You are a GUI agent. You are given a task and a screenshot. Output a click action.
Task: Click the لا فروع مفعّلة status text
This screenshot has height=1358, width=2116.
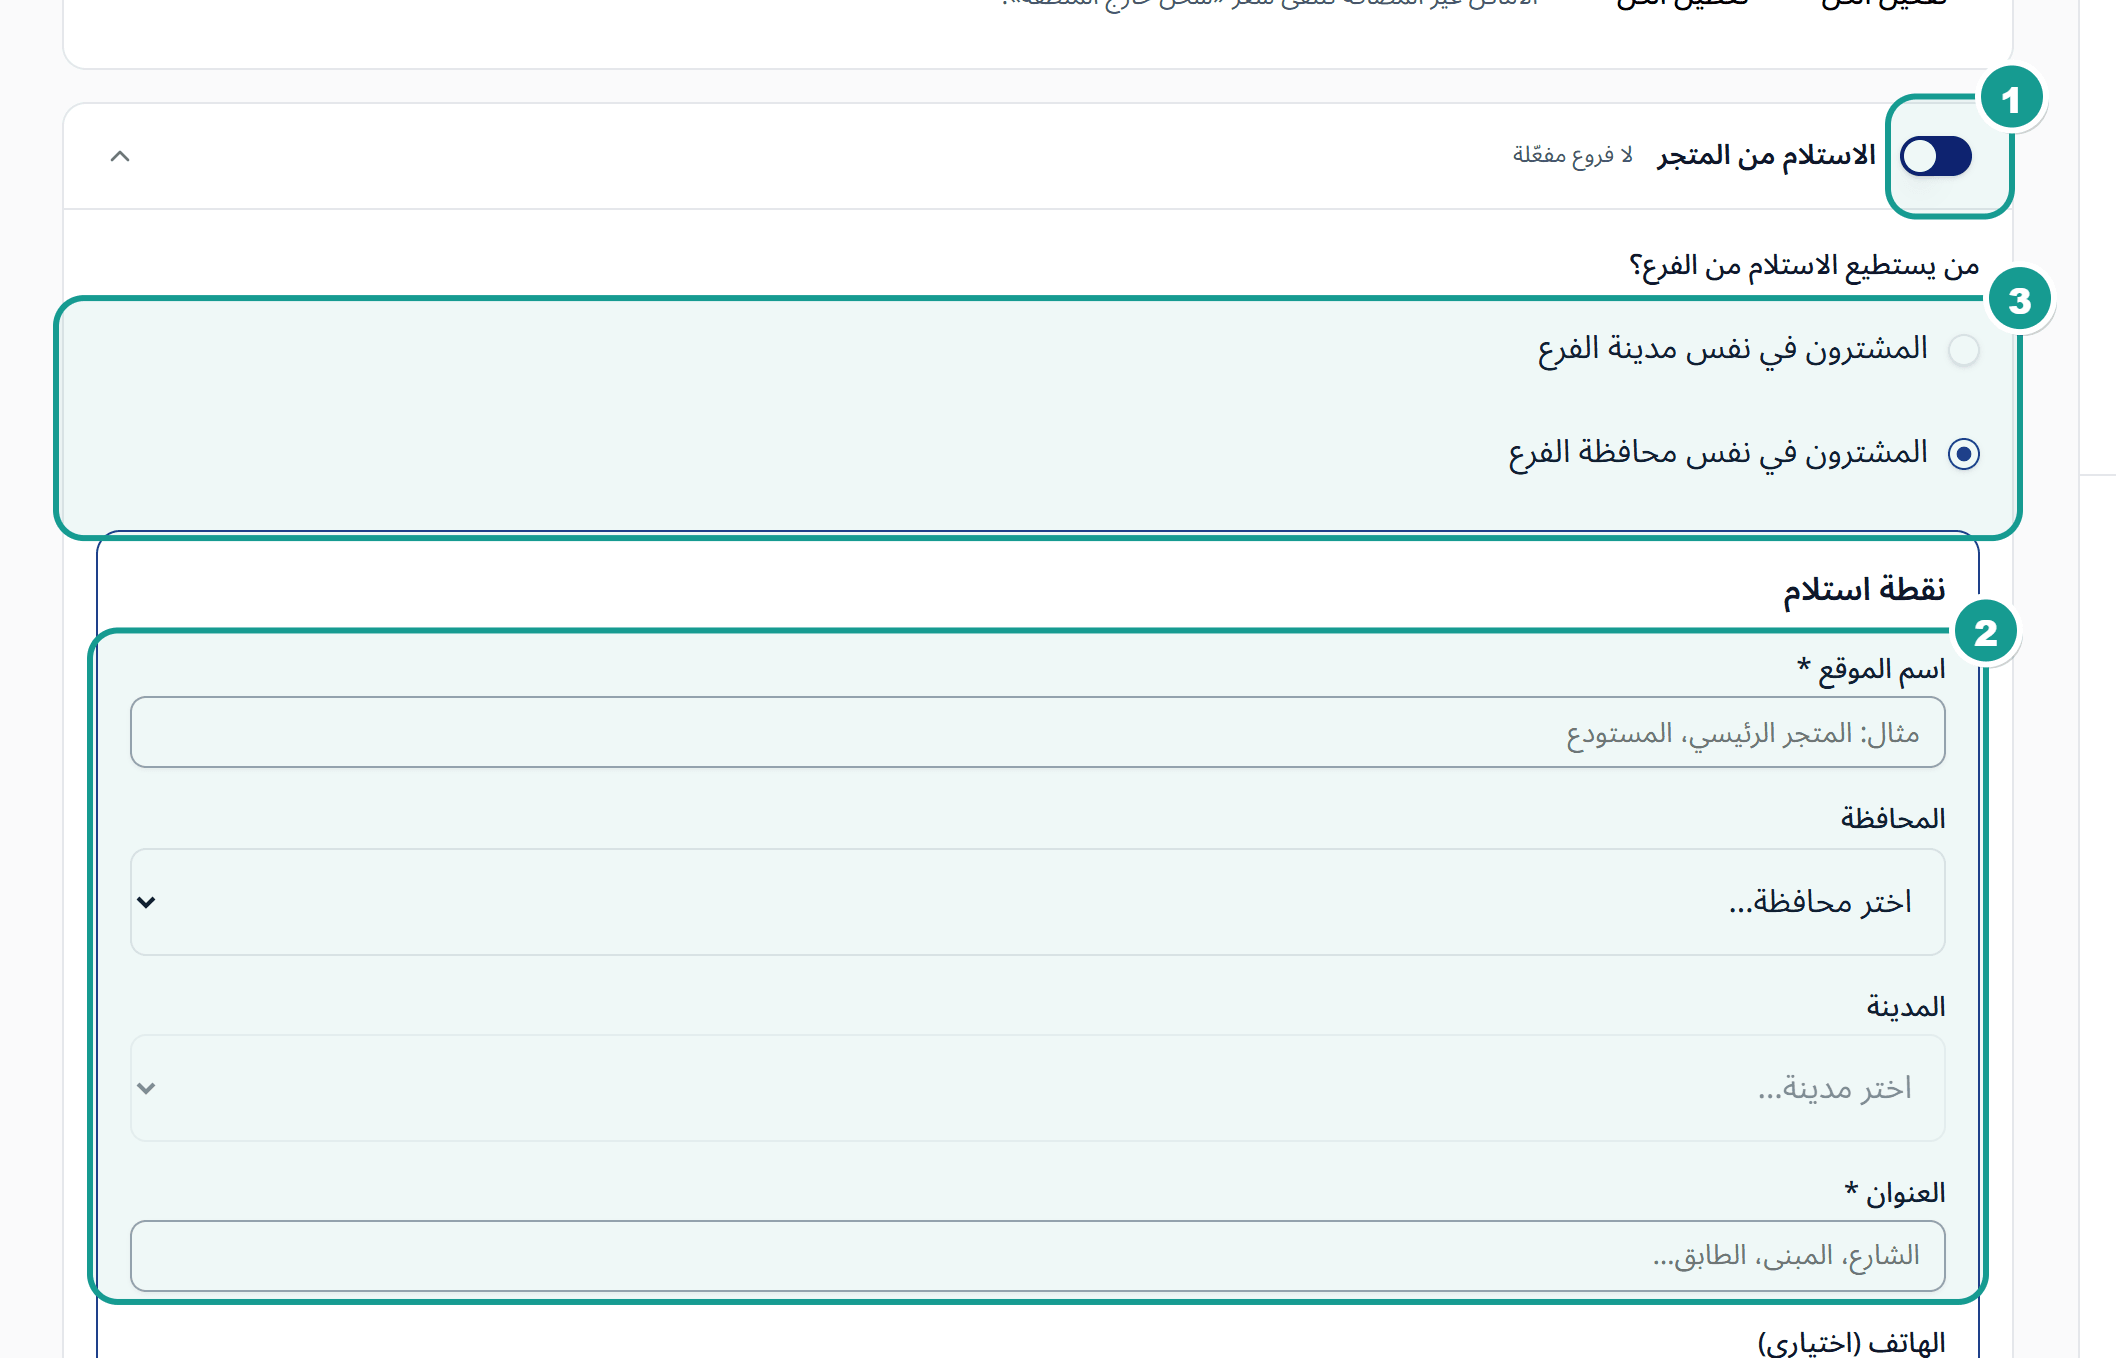pos(1572,155)
